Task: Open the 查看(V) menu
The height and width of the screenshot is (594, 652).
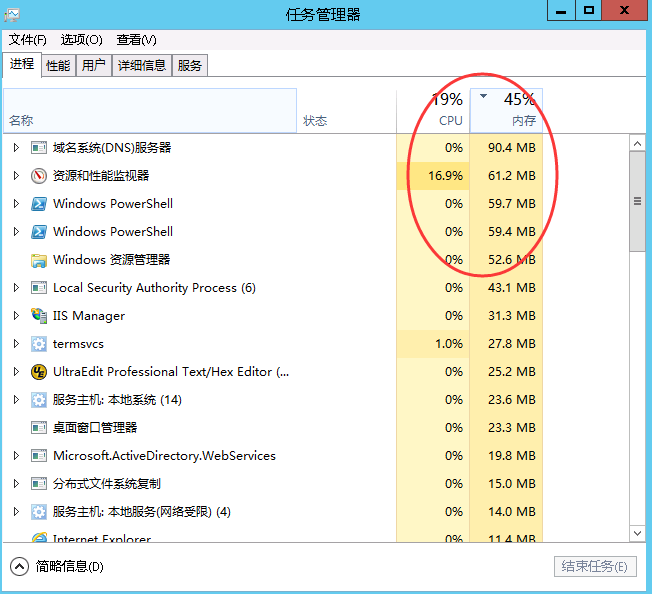Action: click(x=136, y=40)
